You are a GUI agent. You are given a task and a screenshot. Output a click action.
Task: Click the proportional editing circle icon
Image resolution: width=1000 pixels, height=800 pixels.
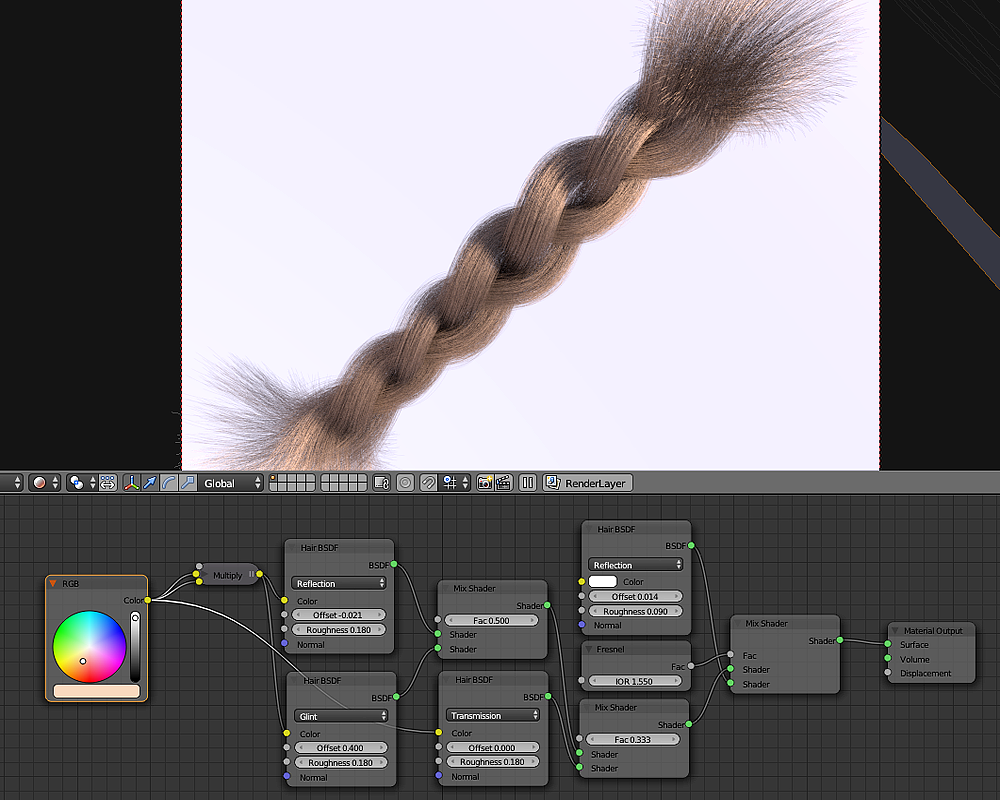pos(405,483)
